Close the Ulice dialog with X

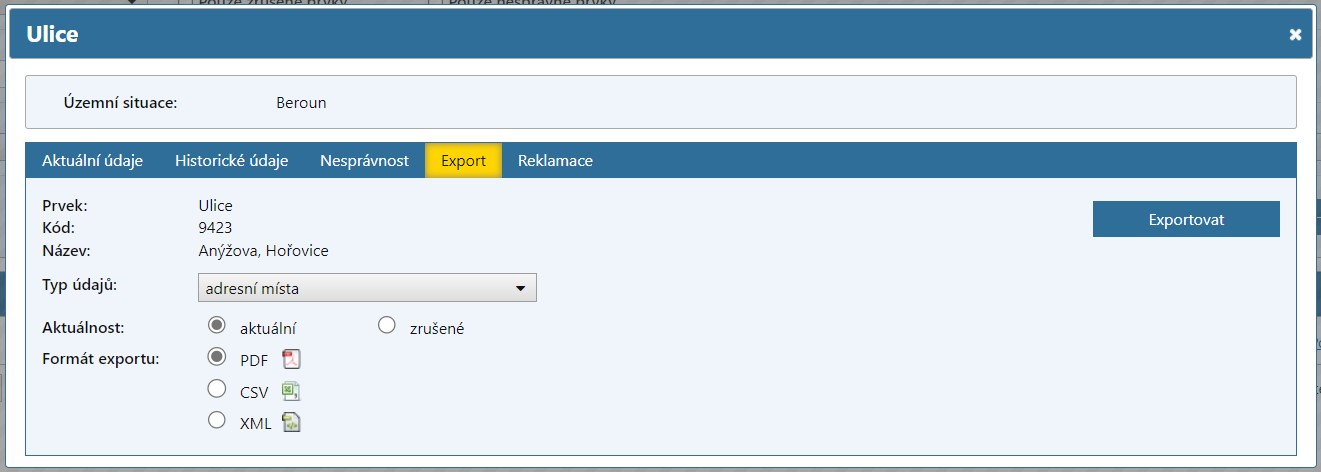pos(1295,35)
